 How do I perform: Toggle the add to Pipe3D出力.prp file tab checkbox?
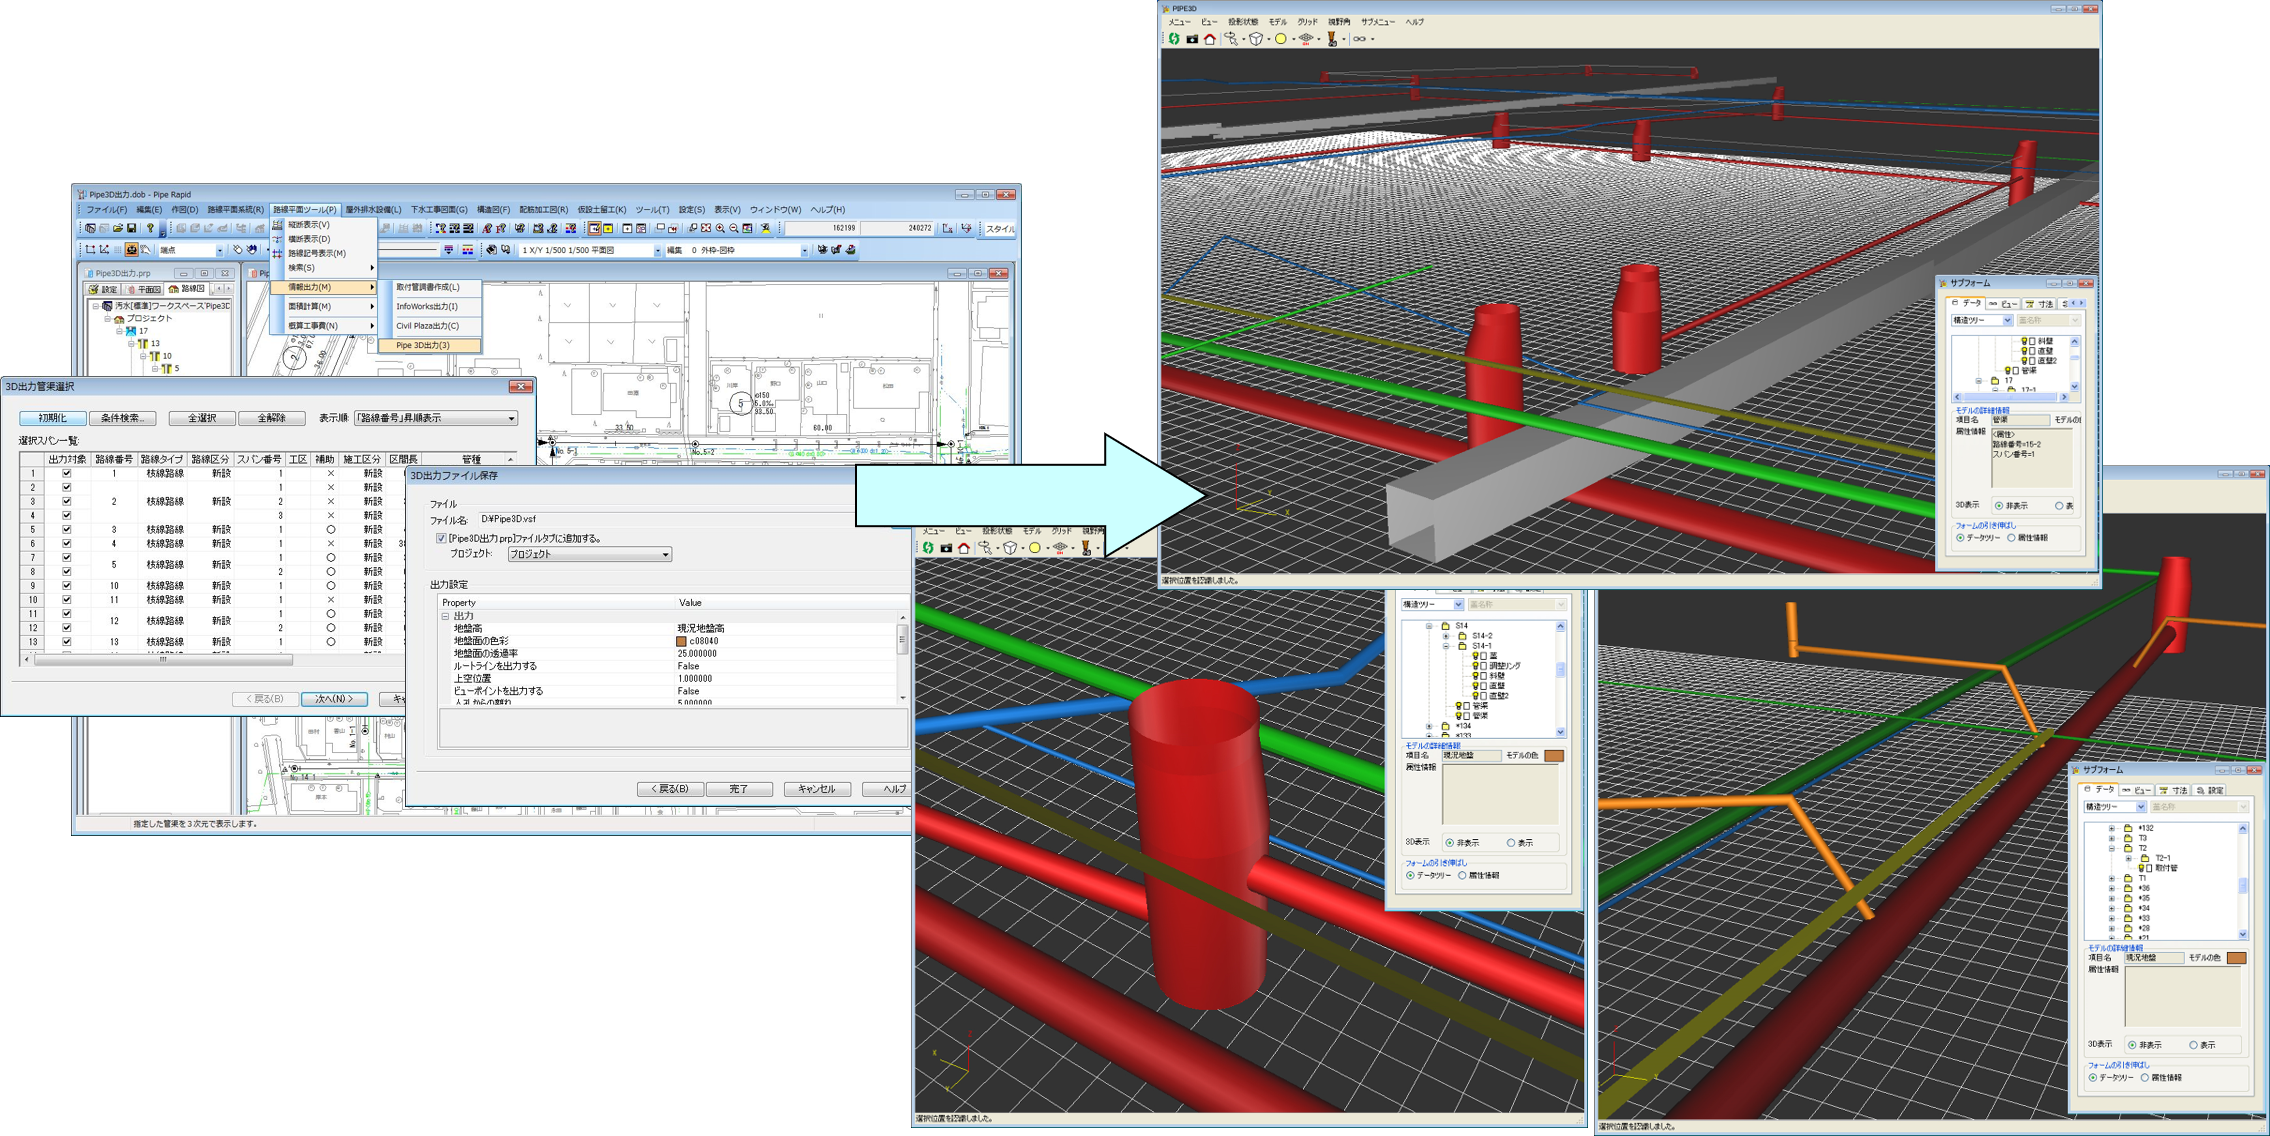click(x=441, y=538)
